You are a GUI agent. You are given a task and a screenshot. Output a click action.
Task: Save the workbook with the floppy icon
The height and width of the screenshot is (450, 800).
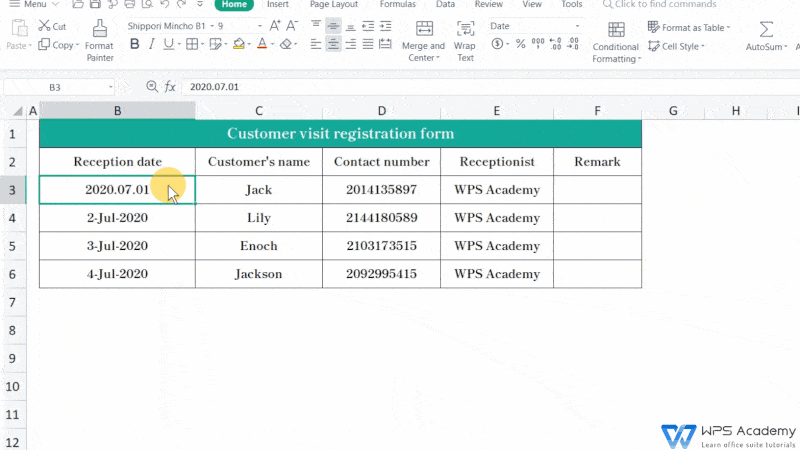(95, 4)
